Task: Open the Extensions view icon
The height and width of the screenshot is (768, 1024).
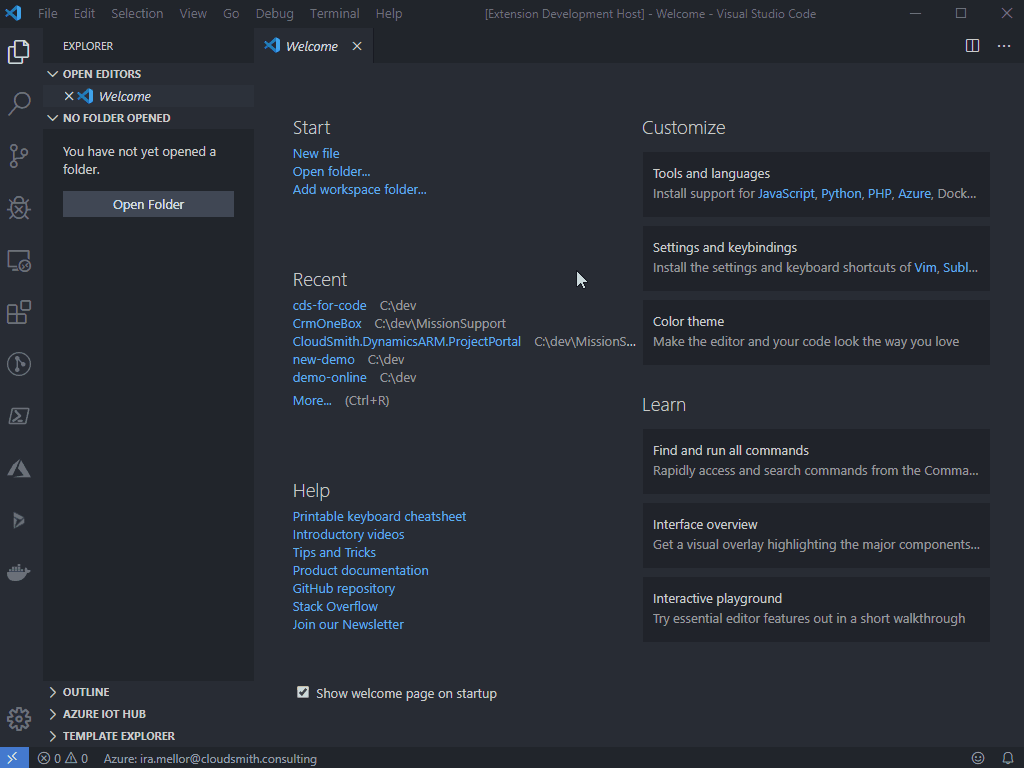Action: tap(19, 312)
